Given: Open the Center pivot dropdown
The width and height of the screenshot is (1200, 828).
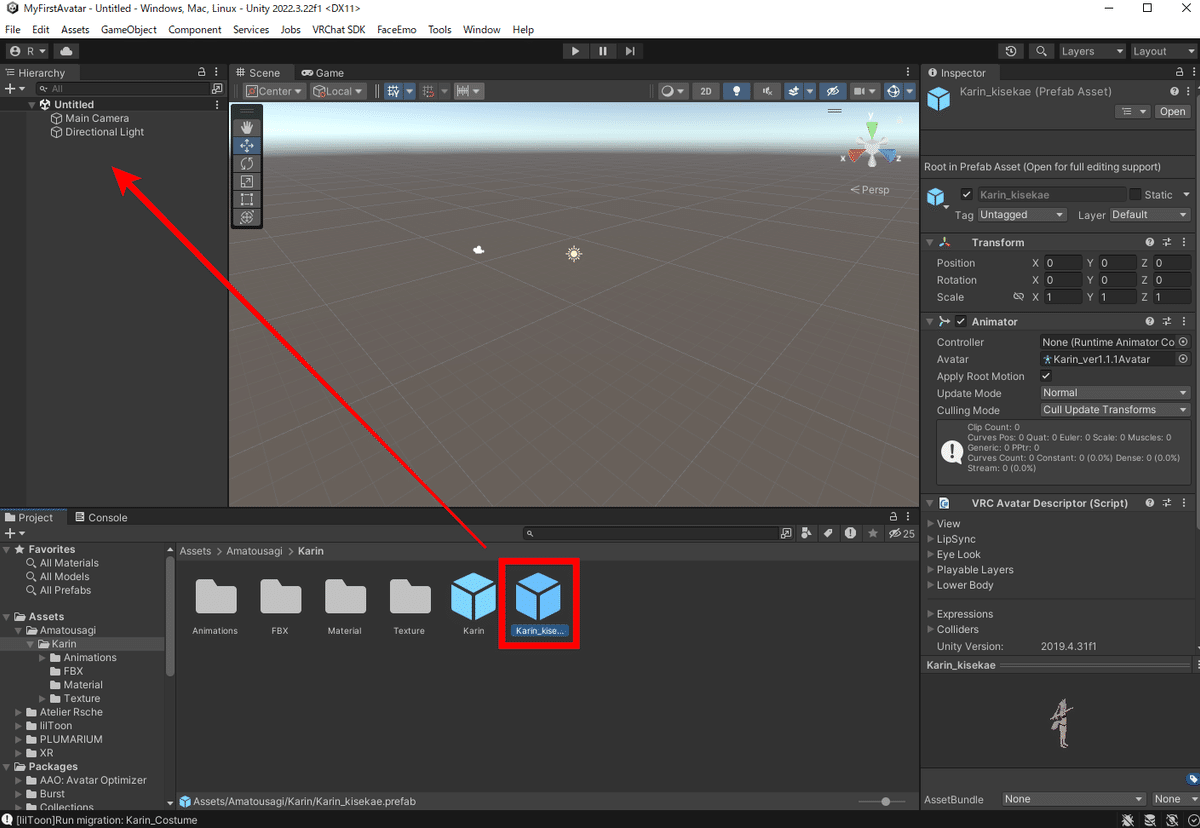Looking at the screenshot, I should click(275, 91).
